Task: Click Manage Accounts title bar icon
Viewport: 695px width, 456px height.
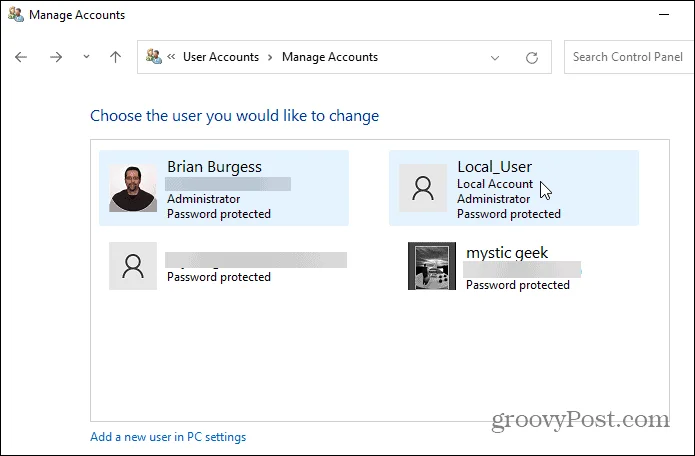Action: (16, 15)
